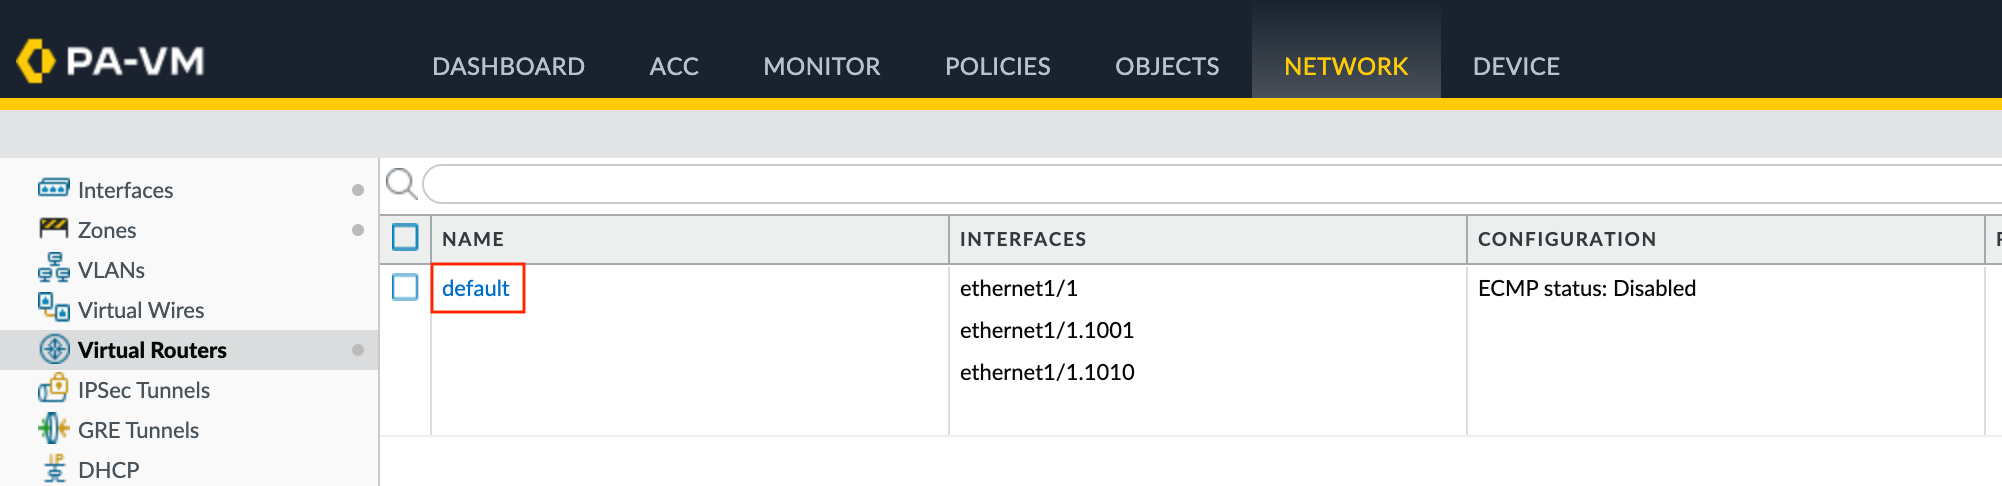This screenshot has height=486, width=2002.
Task: Switch to the POLICIES tab
Action: 997,66
